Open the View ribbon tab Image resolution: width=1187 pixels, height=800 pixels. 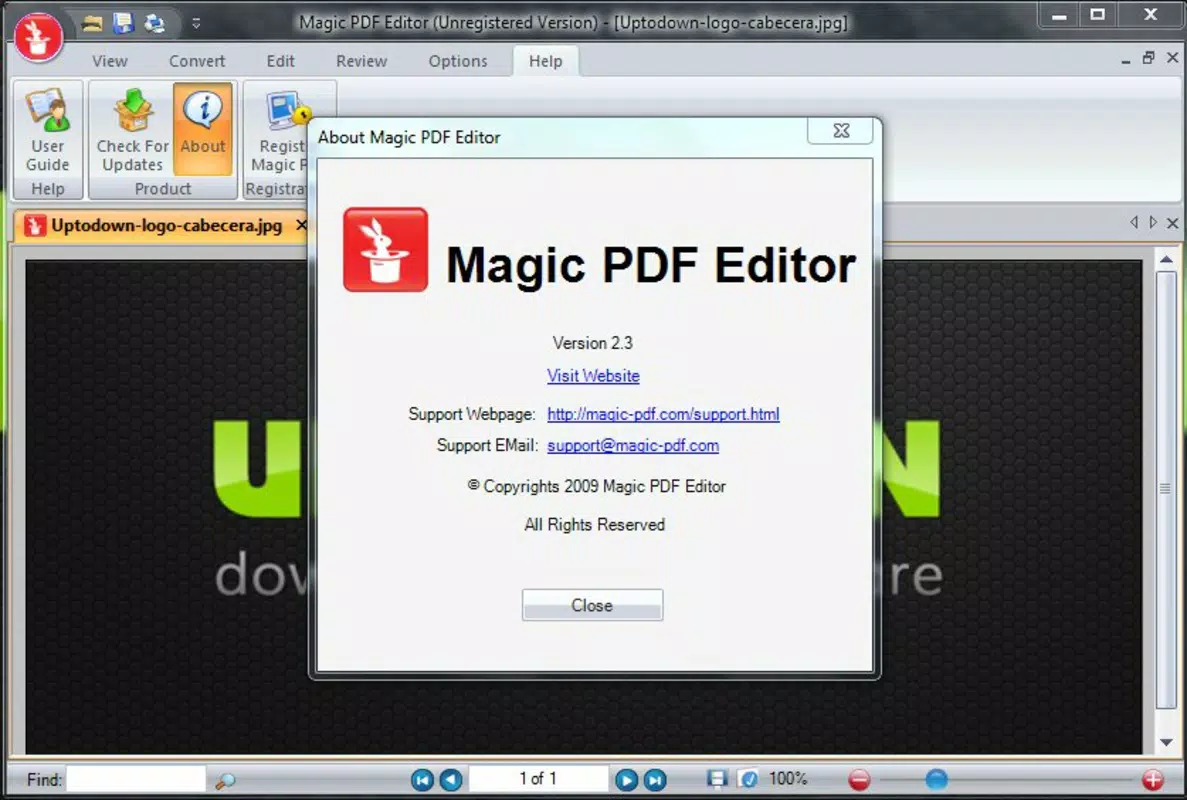click(110, 61)
